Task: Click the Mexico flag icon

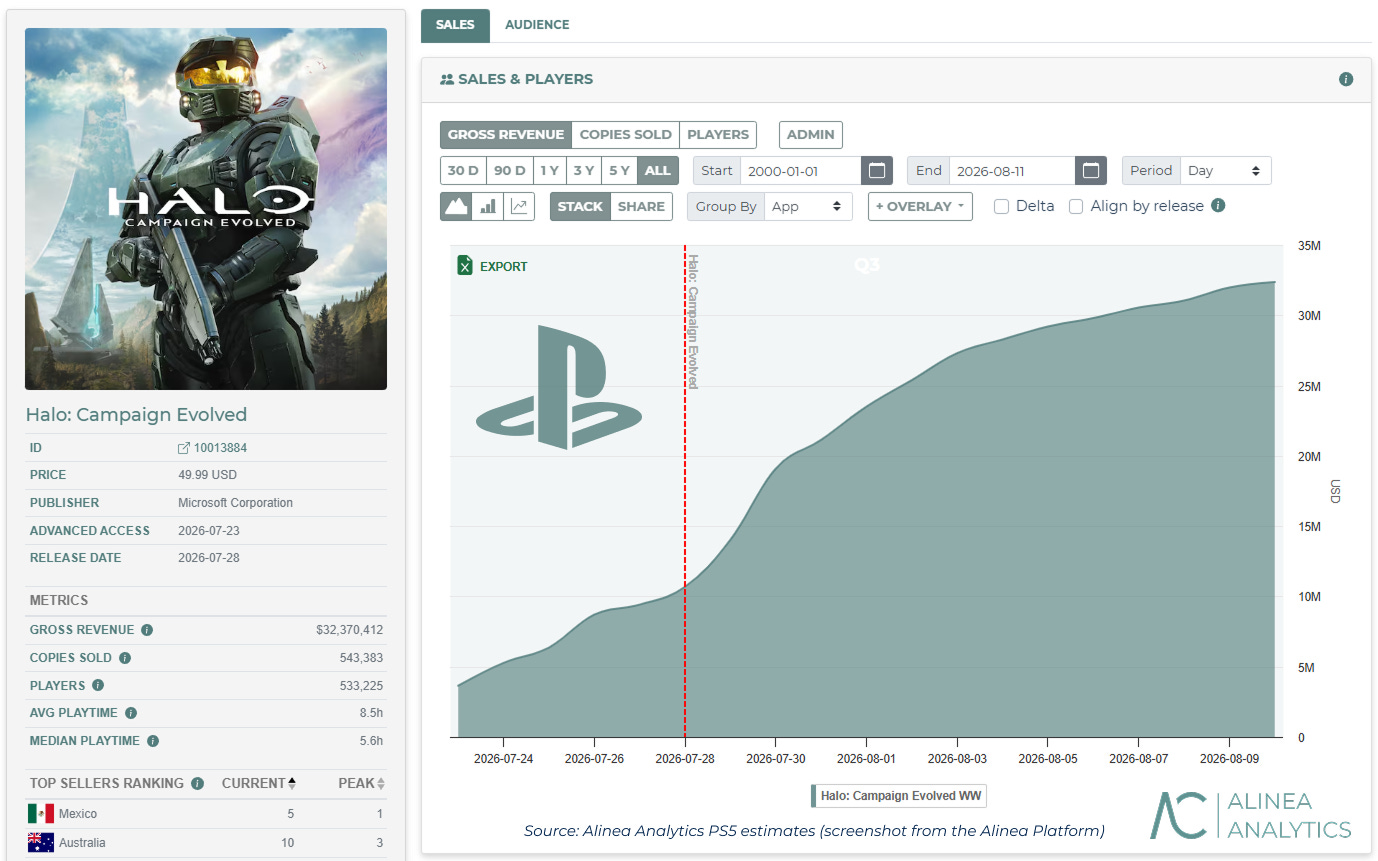Action: click(x=41, y=814)
